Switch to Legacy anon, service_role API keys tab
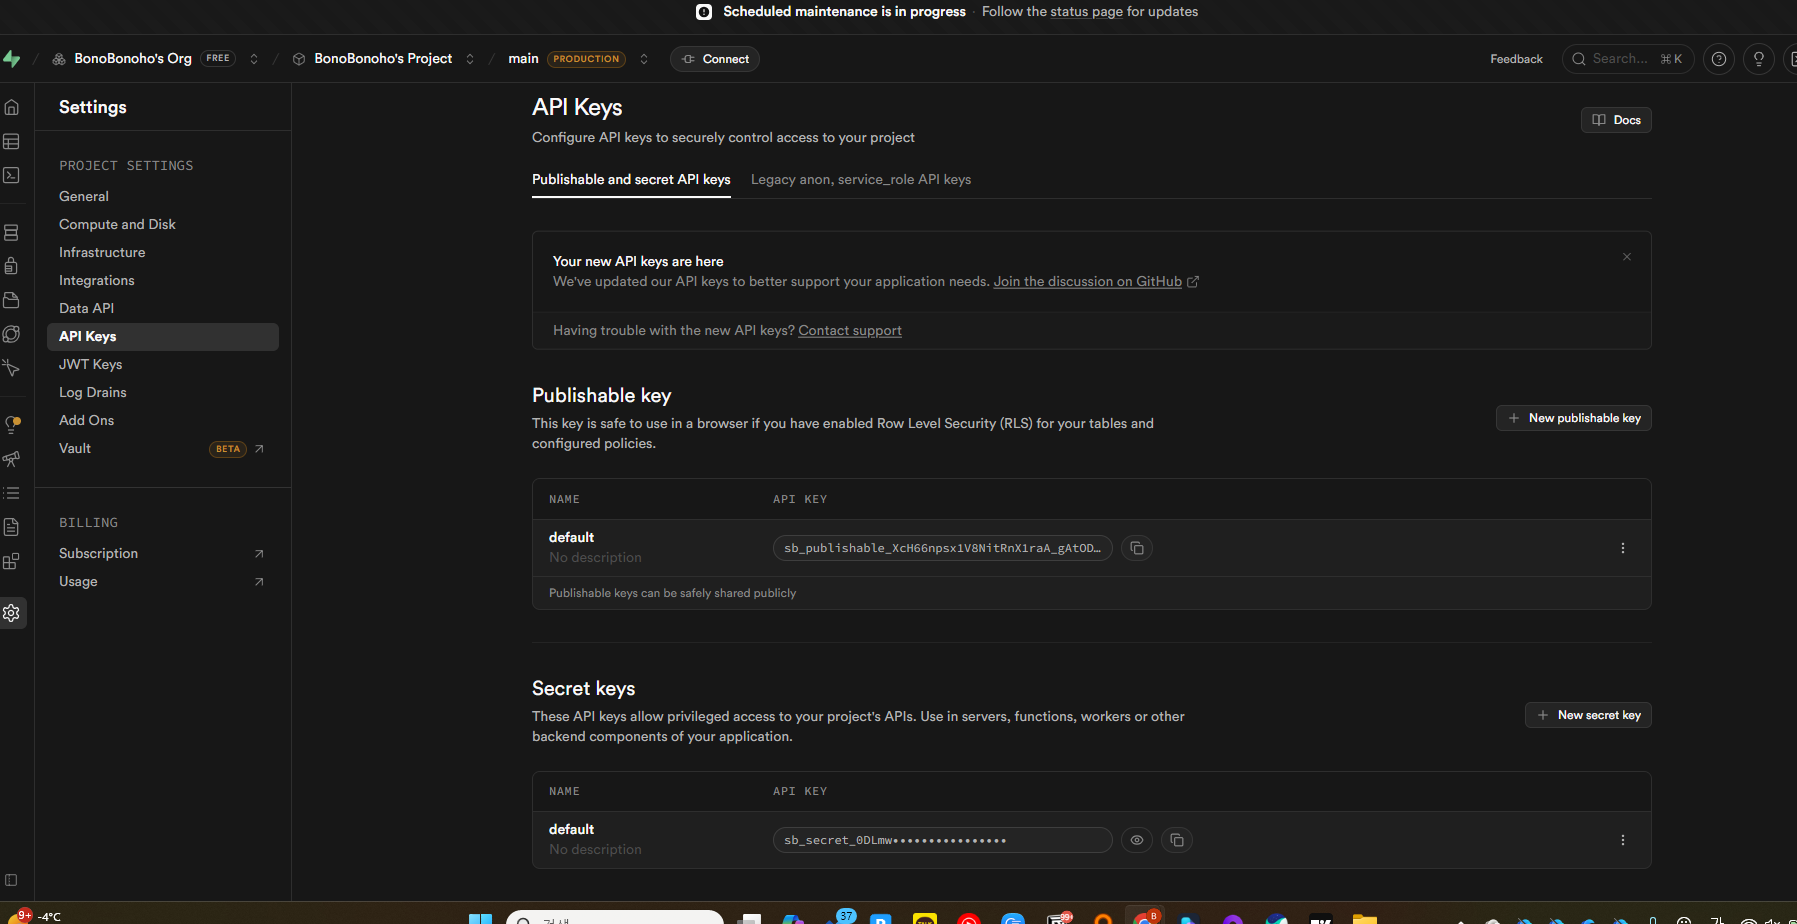The width and height of the screenshot is (1797, 924). click(861, 180)
